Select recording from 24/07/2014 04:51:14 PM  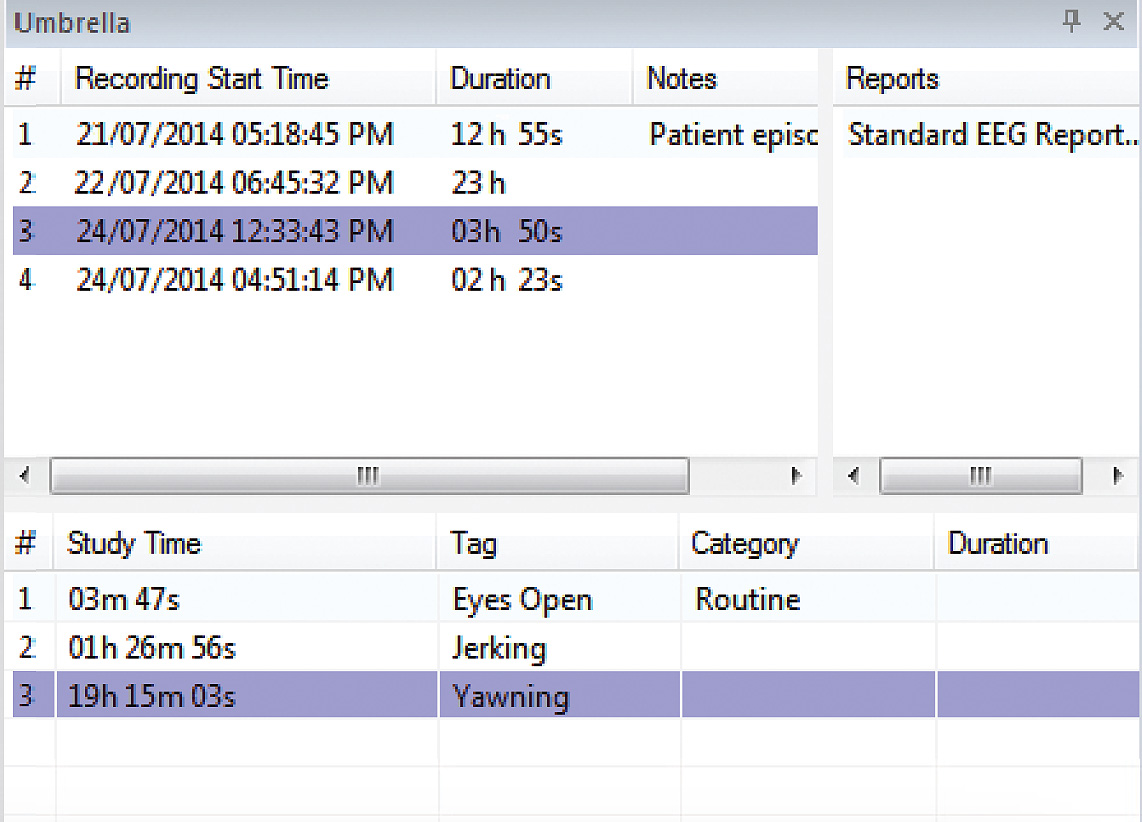(235, 280)
